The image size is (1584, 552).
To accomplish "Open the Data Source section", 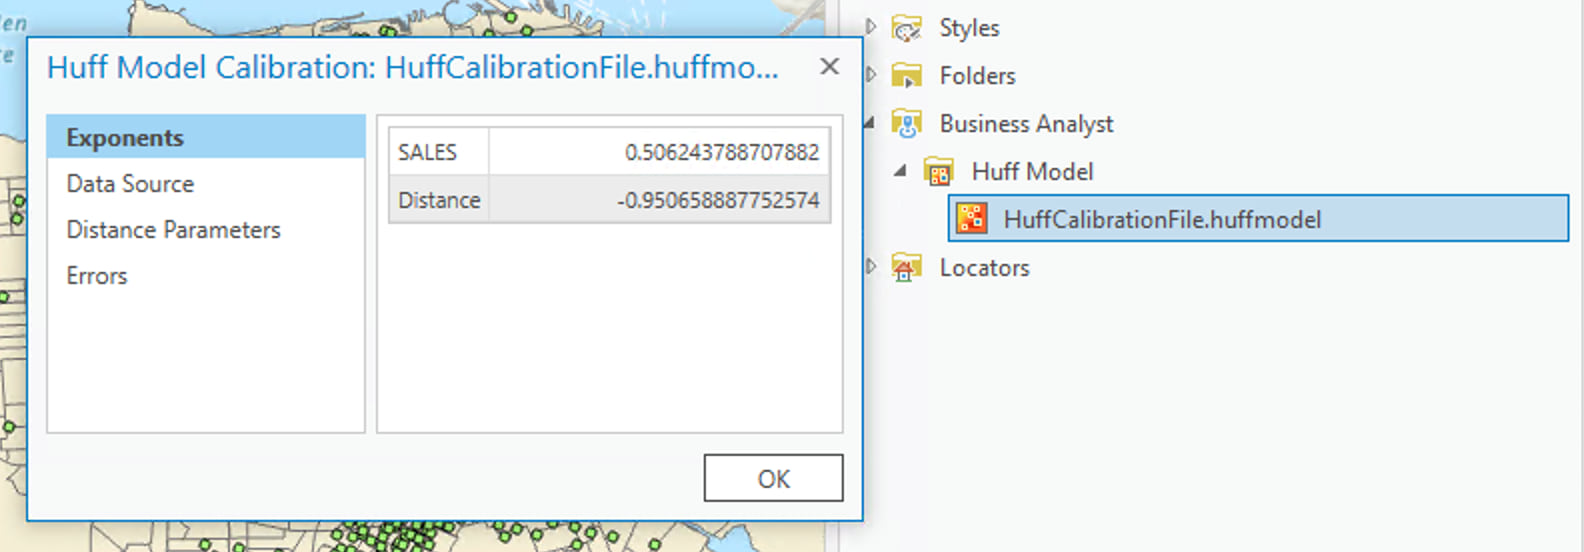I will point(130,184).
